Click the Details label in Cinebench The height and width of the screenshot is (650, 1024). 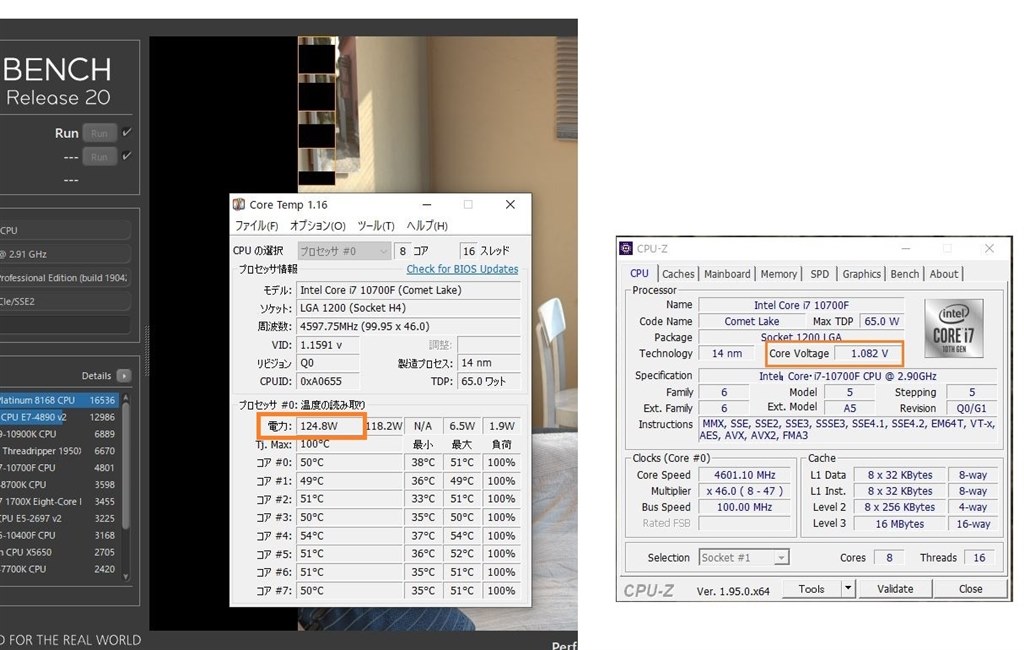pyautogui.click(x=97, y=376)
